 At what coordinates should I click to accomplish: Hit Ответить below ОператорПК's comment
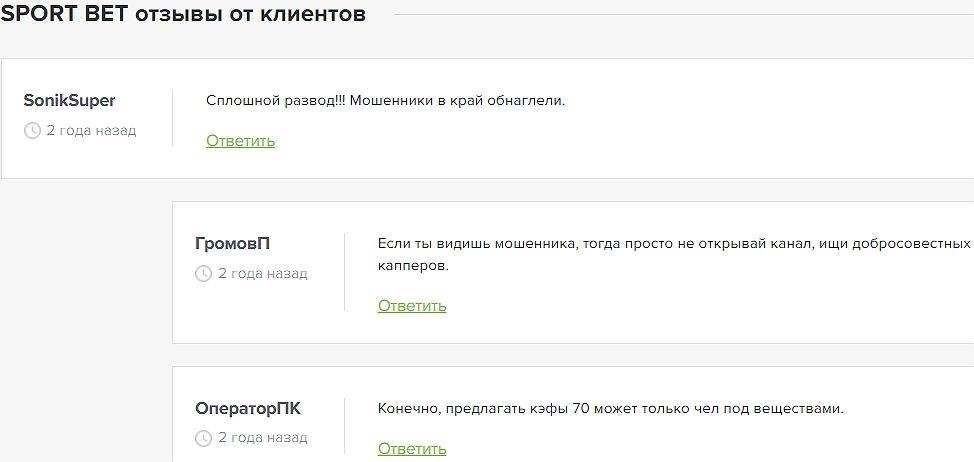(412, 449)
